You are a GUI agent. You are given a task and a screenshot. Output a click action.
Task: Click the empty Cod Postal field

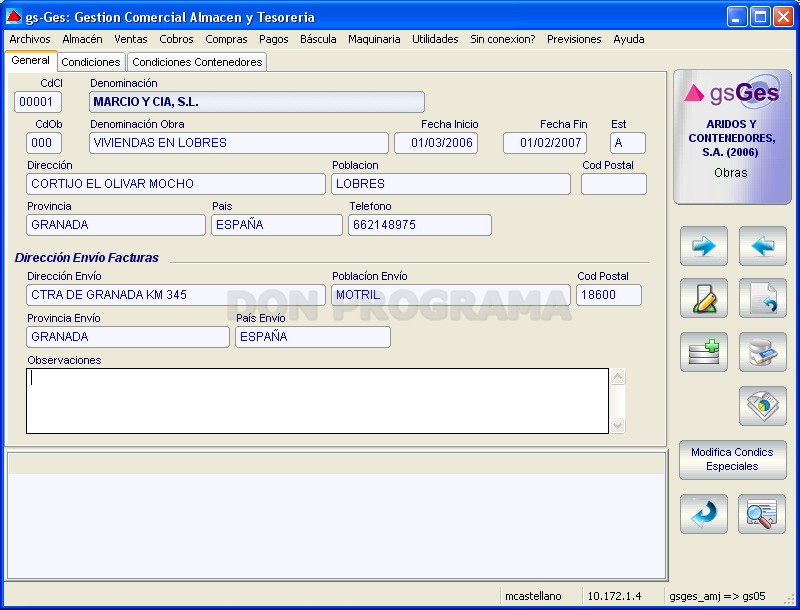(613, 184)
